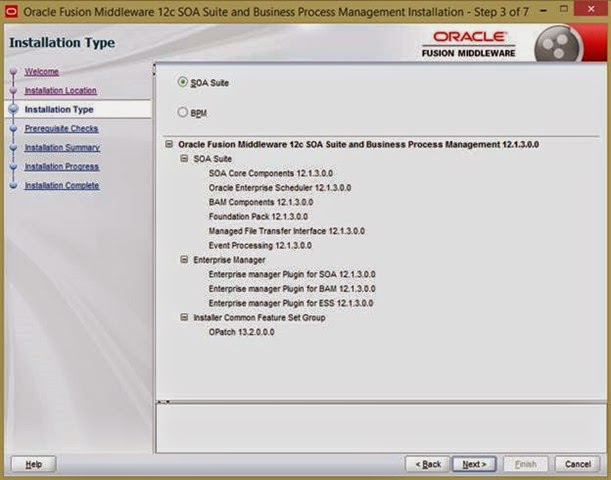The image size is (611, 480).
Task: Select Enterprise manager Plugin for SOA row
Action: [292, 274]
